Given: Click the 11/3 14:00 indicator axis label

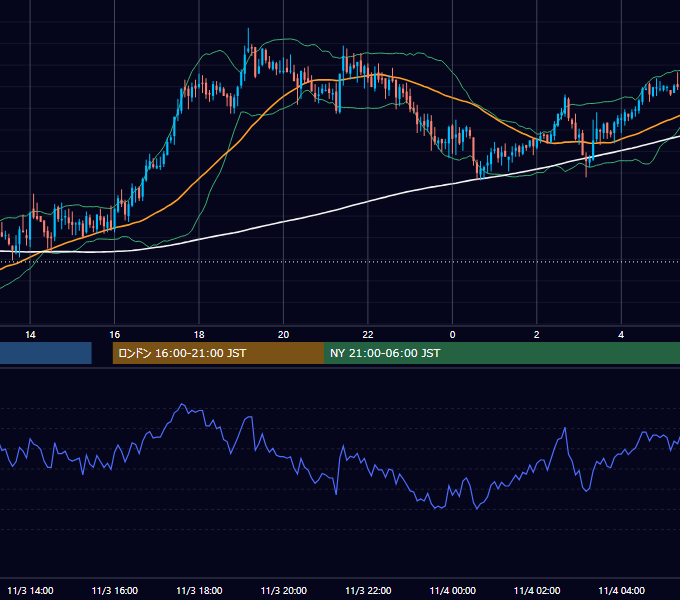Looking at the screenshot, I should click(30, 590).
